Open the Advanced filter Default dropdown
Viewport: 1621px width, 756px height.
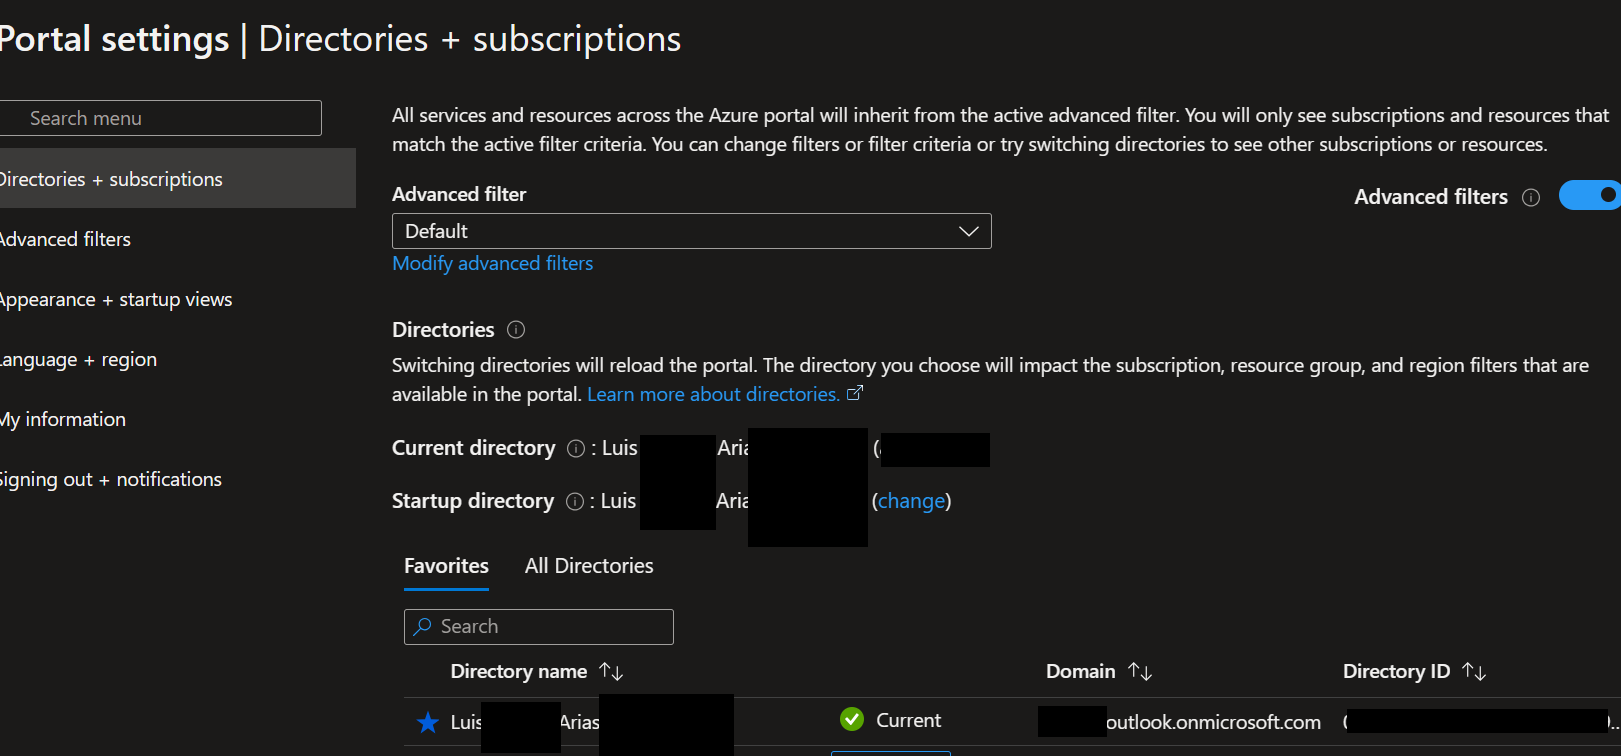(x=692, y=231)
